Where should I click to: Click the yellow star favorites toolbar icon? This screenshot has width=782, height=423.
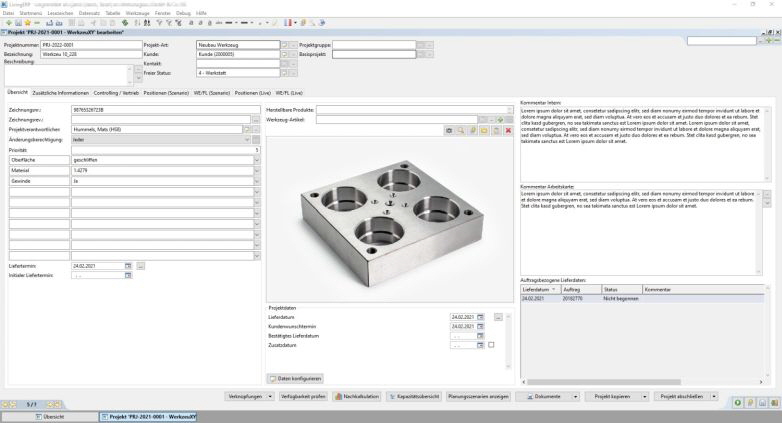[x=26, y=22]
